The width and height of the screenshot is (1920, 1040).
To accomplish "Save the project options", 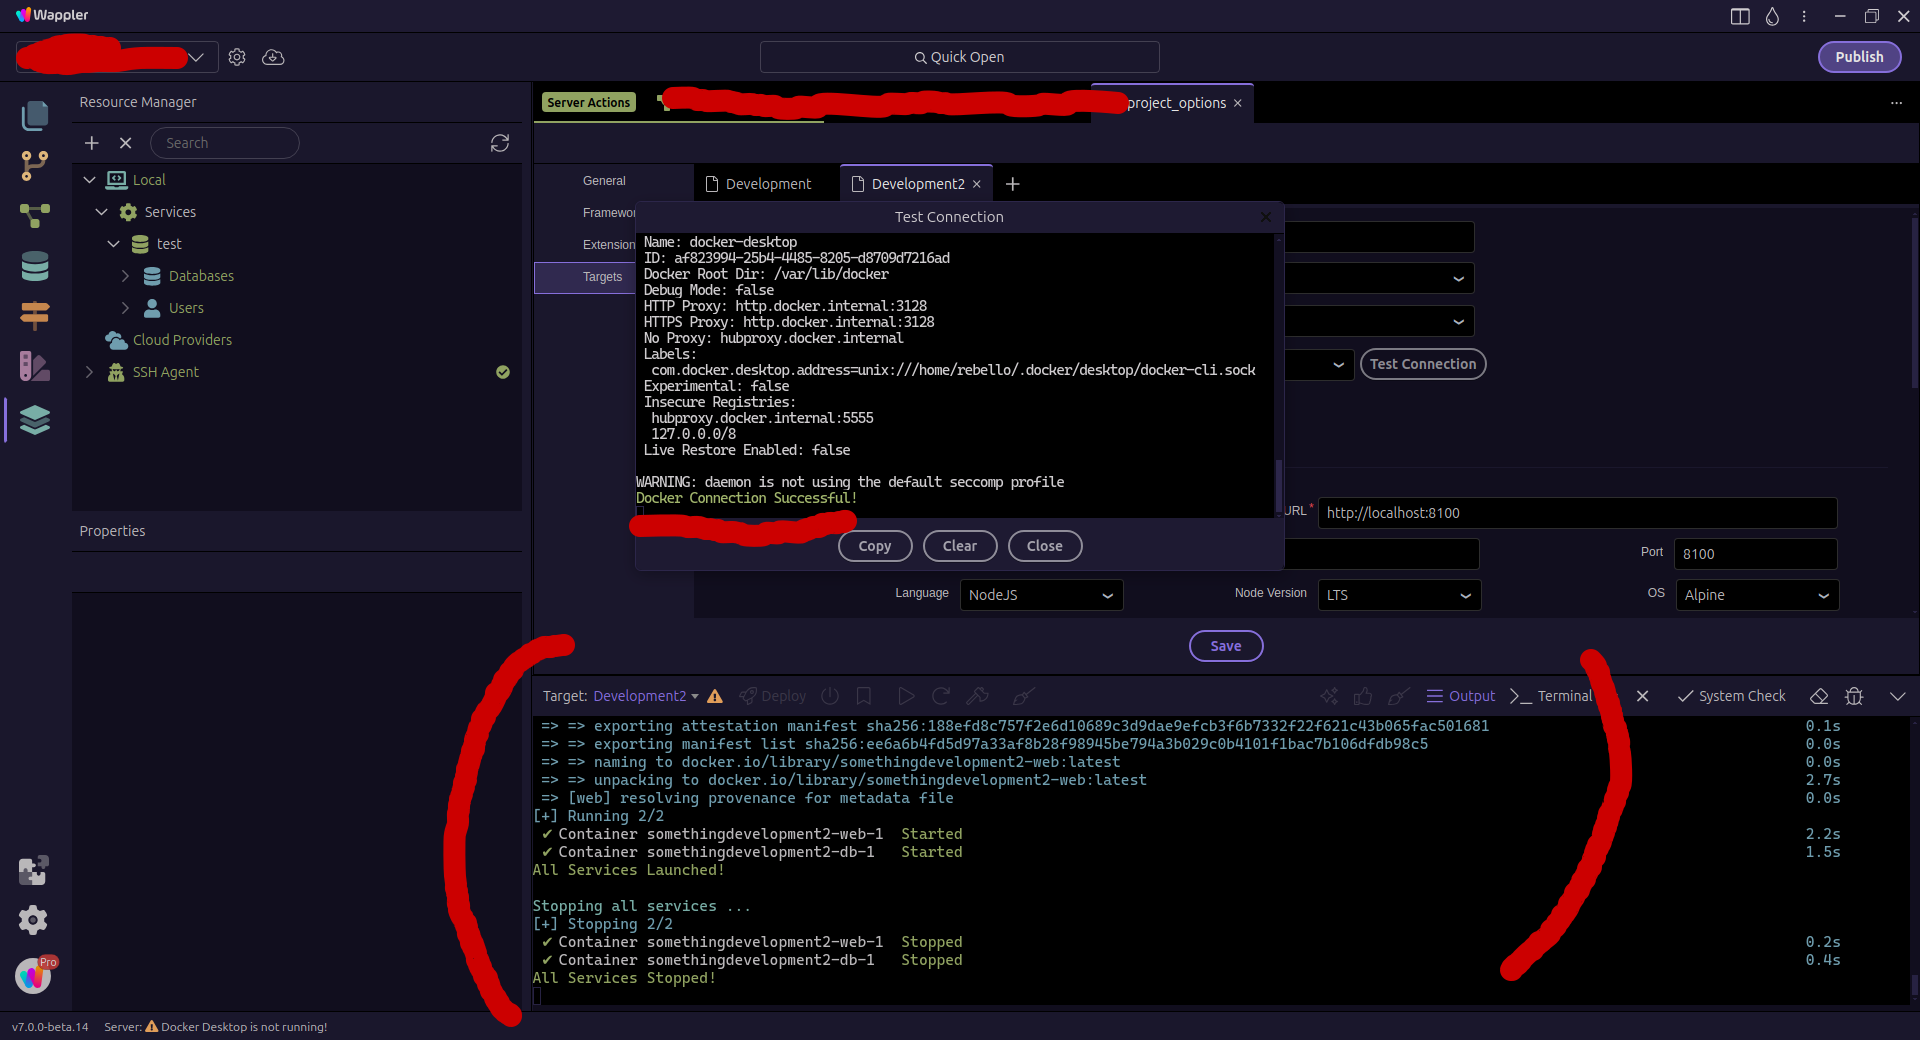I will pyautogui.click(x=1226, y=646).
